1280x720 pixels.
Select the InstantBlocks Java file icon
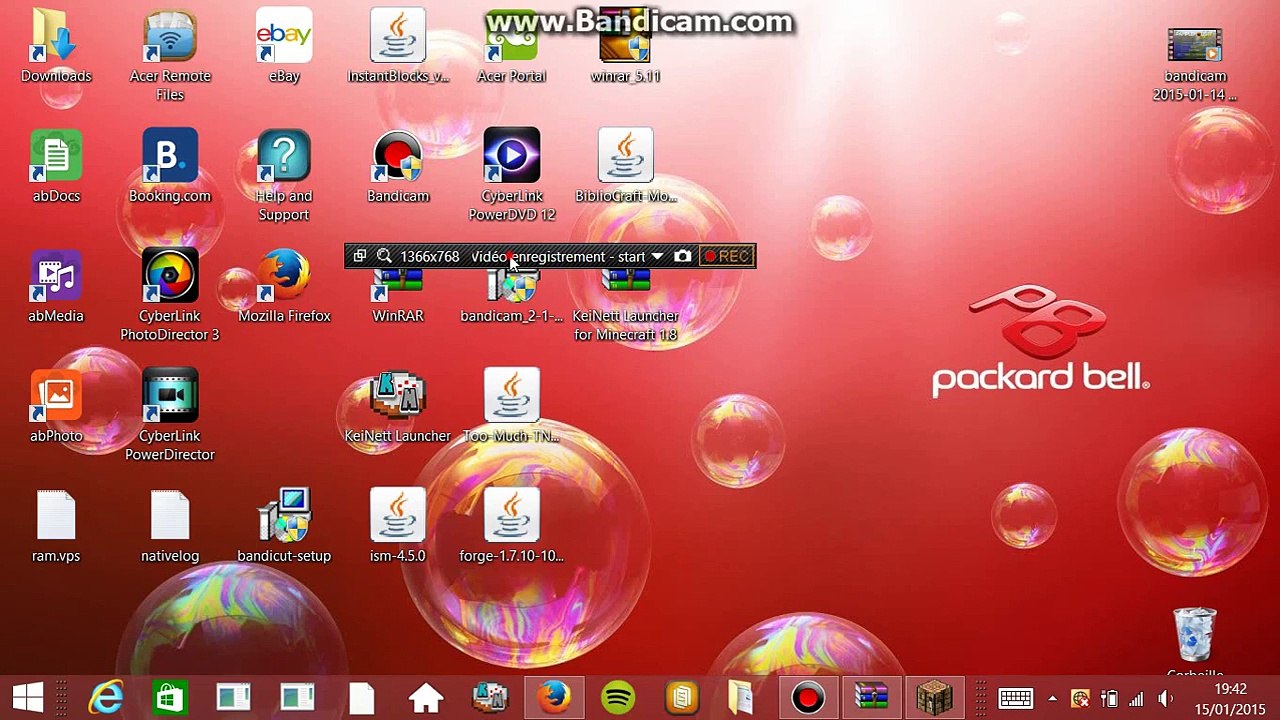click(x=398, y=46)
